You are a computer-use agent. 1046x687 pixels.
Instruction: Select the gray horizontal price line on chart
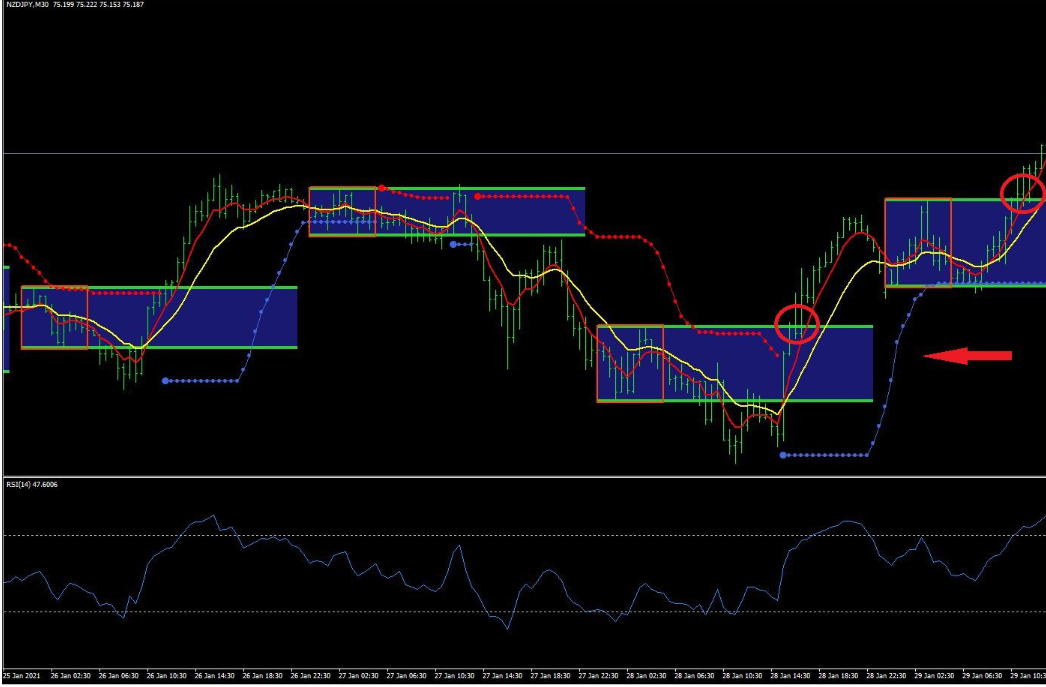coord(524,153)
